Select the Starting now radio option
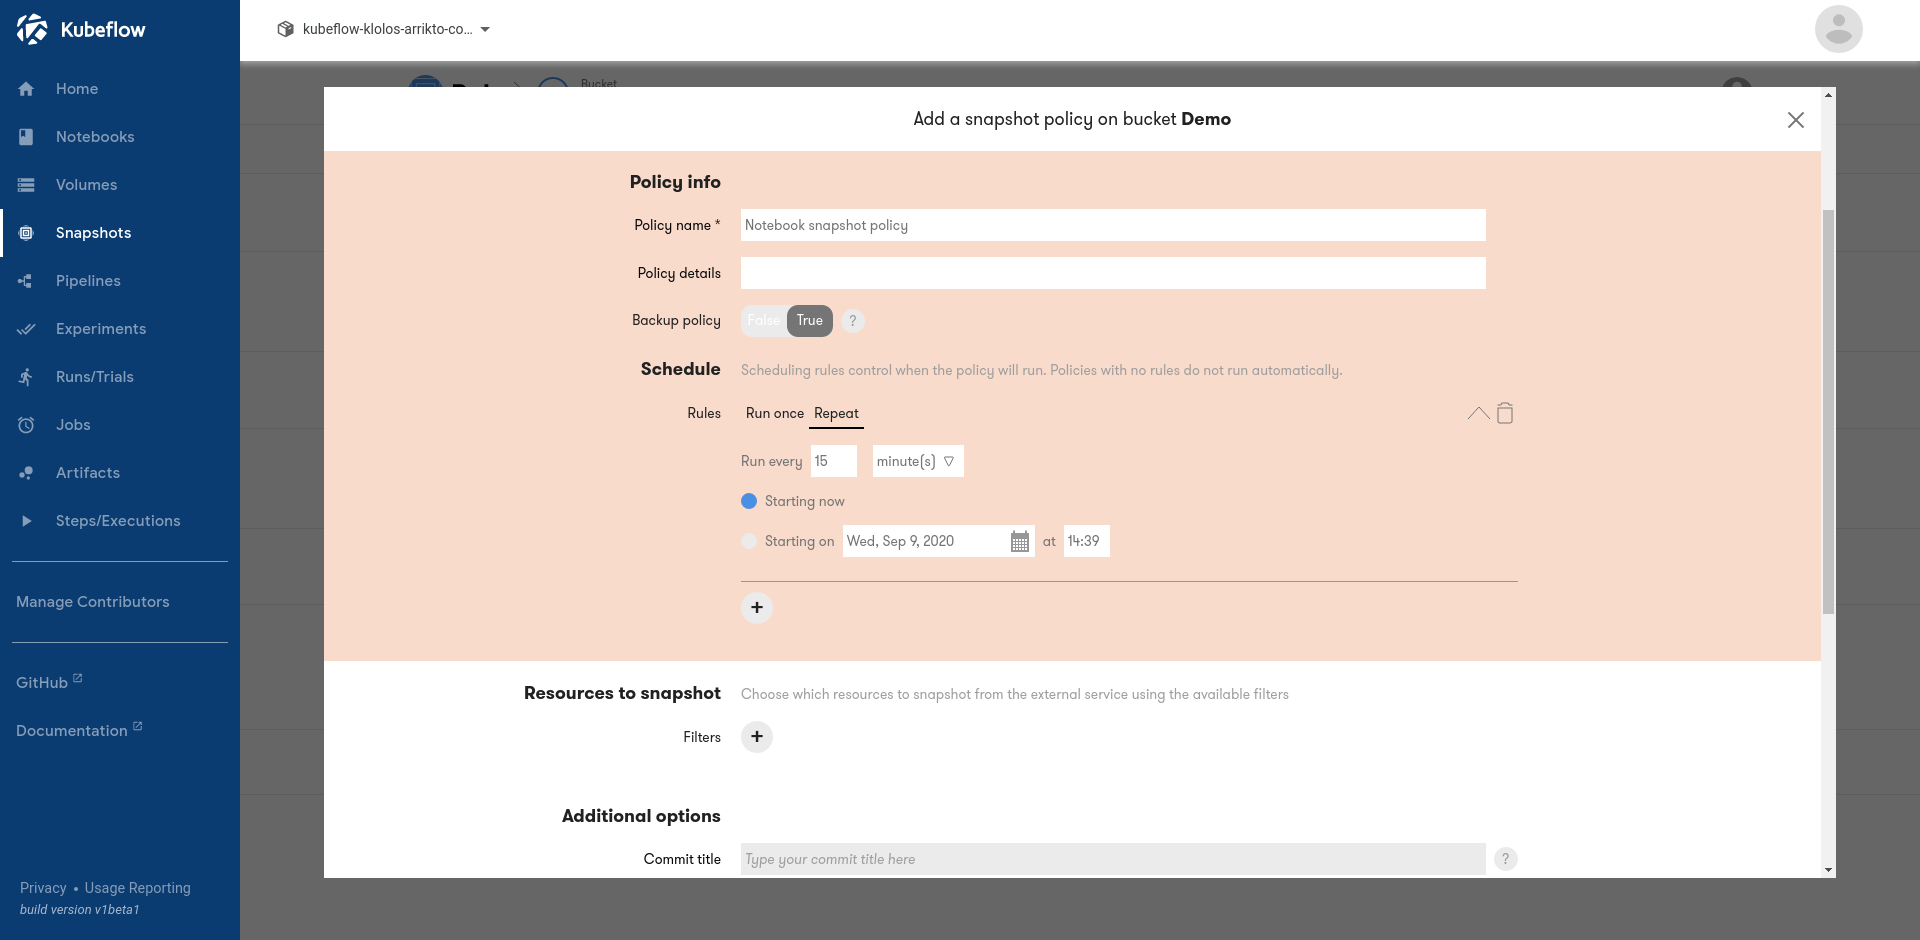The height and width of the screenshot is (940, 1920). 749,501
